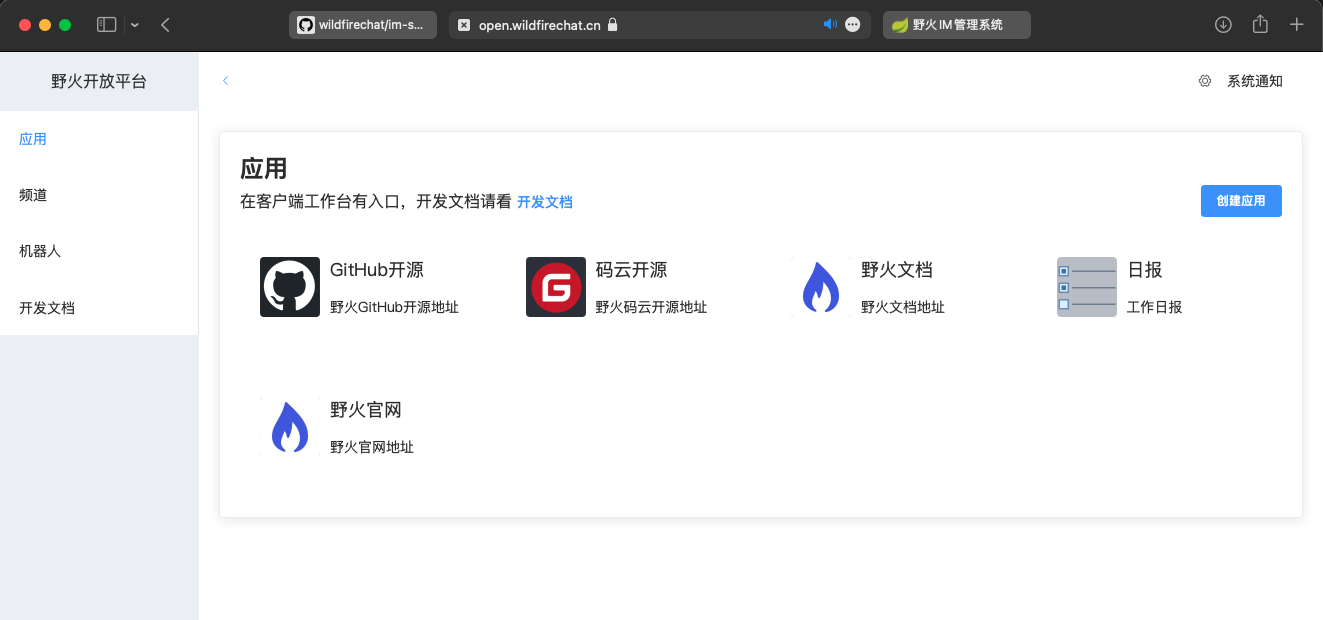The image size is (1323, 620).
Task: Toggle the Safari sidebar icon
Action: tap(107, 25)
